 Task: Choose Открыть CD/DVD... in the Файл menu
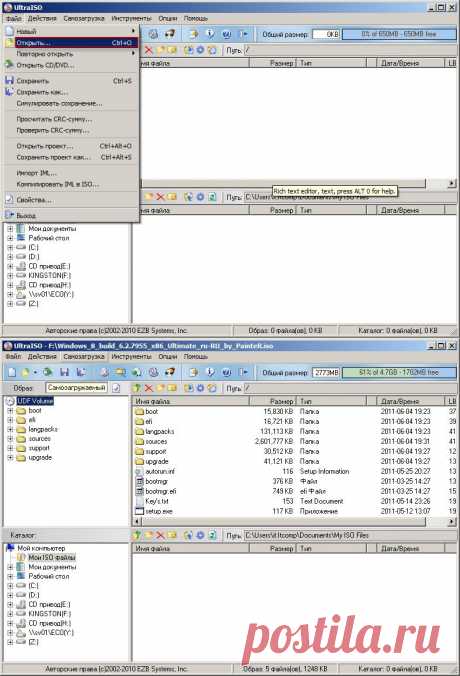click(72, 65)
